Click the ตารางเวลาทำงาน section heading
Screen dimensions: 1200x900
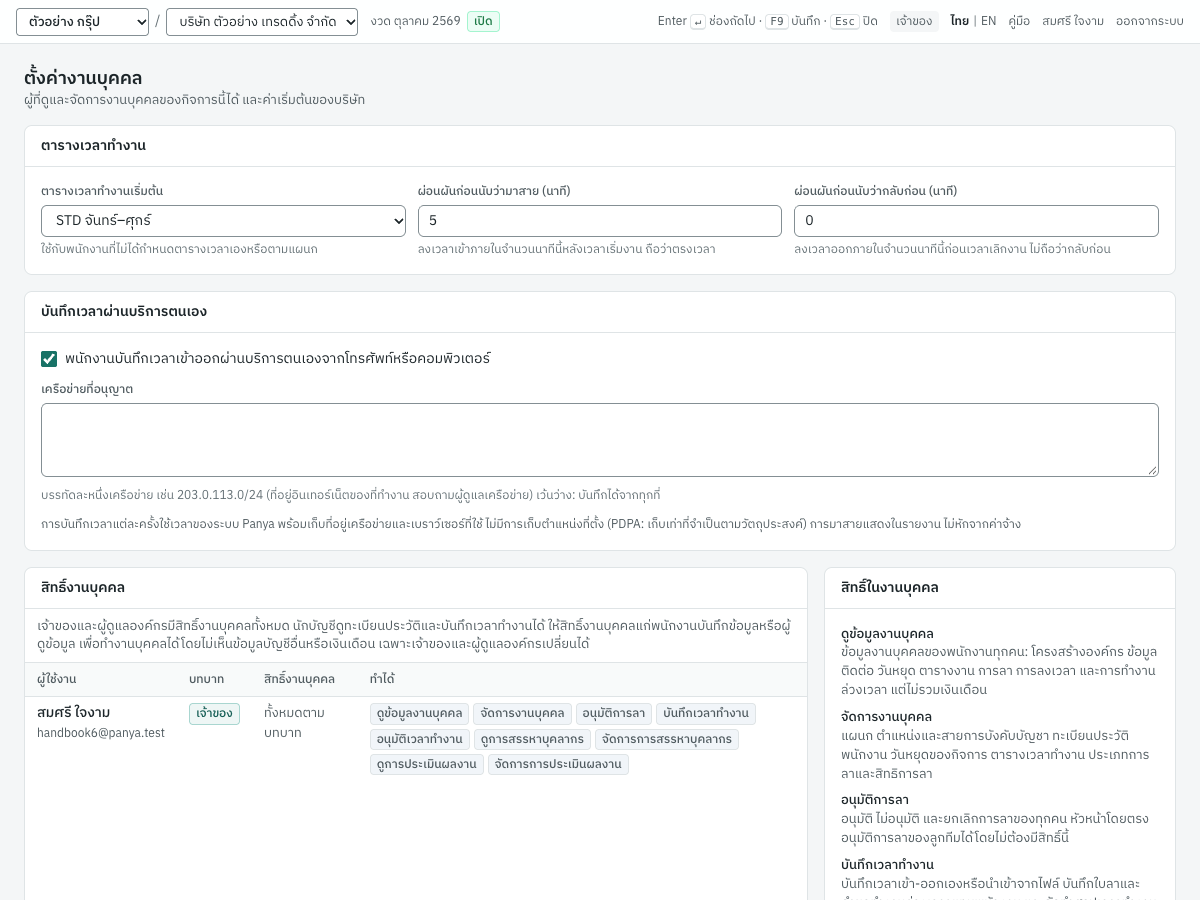coord(93,146)
